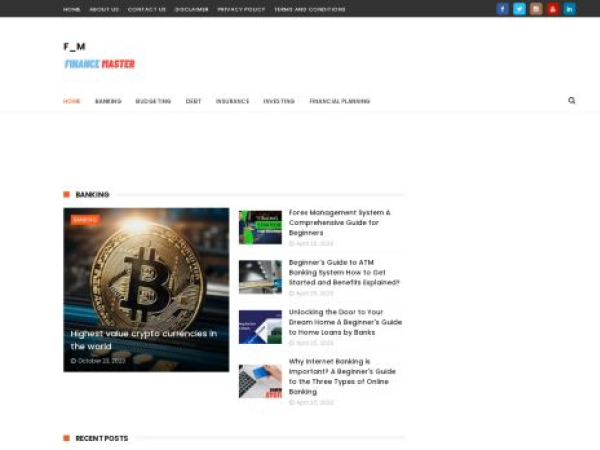Select the Debt navigation item
The width and height of the screenshot is (600, 450).
[193, 101]
